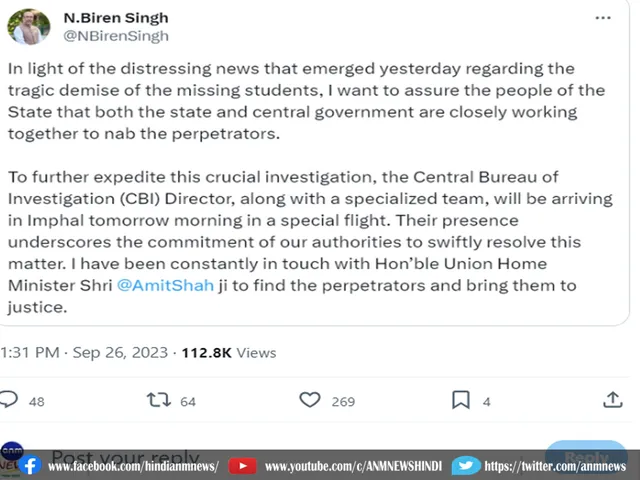The height and width of the screenshot is (480, 640).
Task: Click the @NBirenSingh handle
Action: pos(116,36)
